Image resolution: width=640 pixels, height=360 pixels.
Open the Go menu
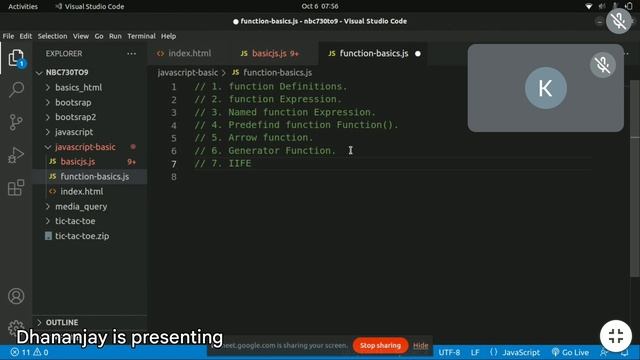(99, 36)
